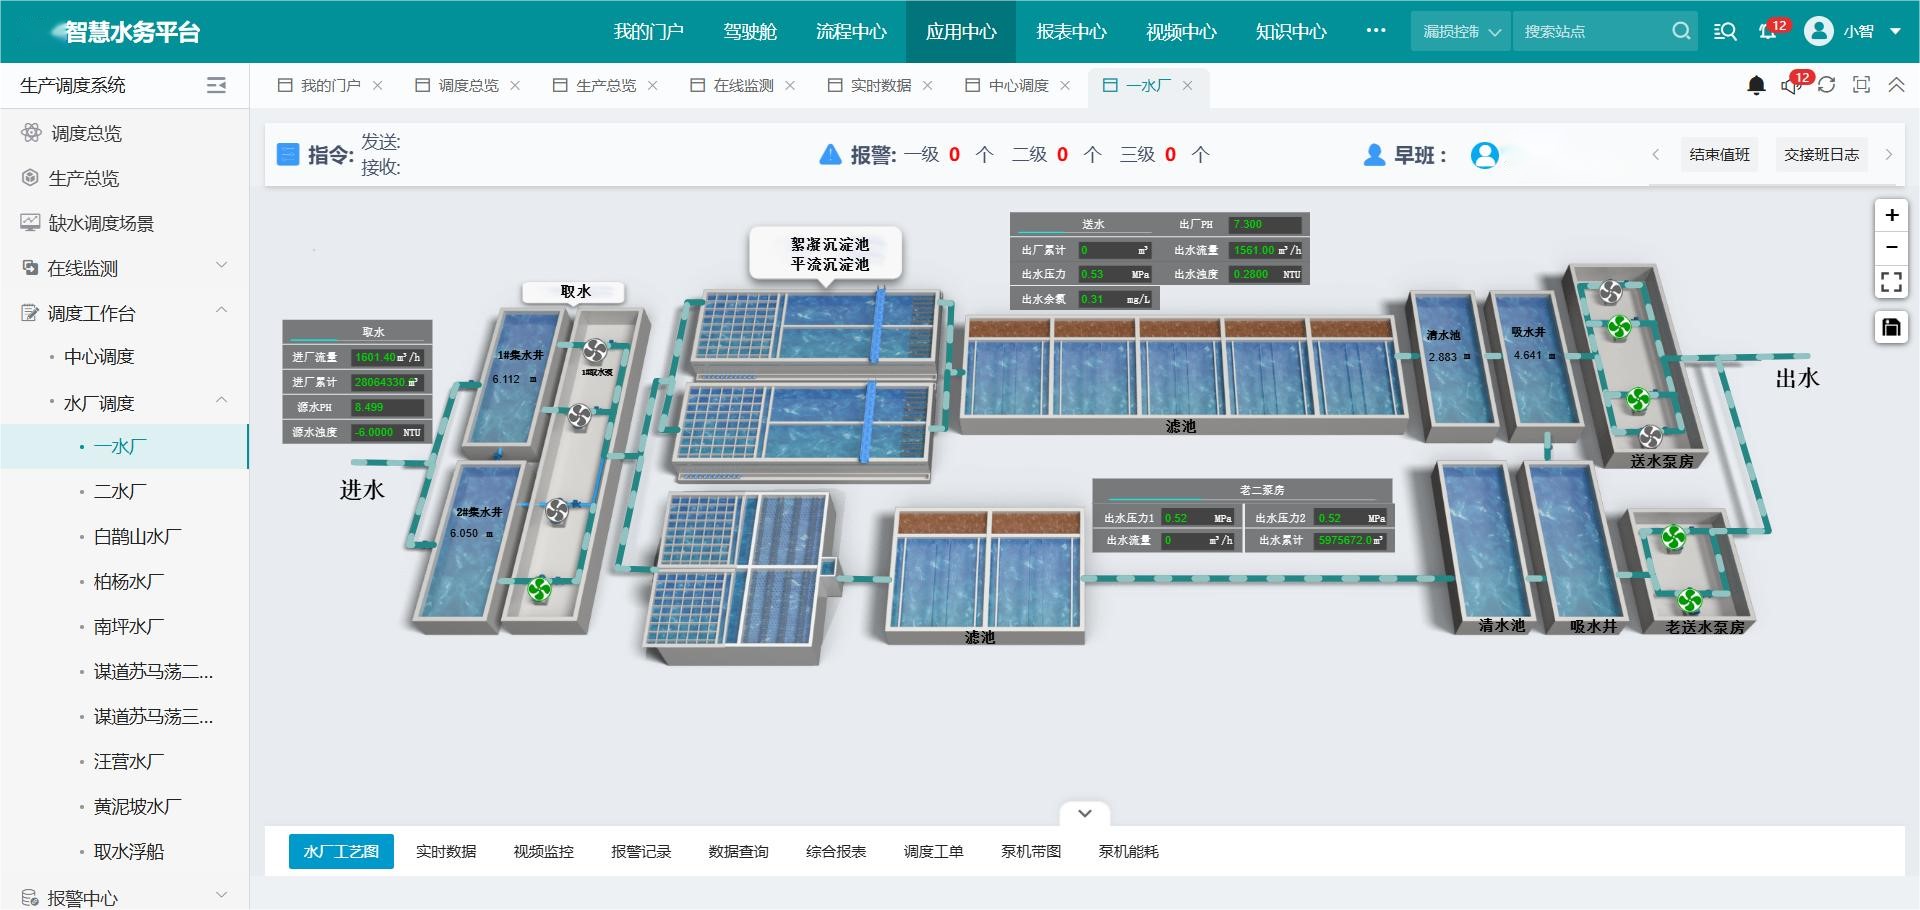Click the search magnifier icon in header
Screen dimensions: 1920x910
tap(1681, 31)
